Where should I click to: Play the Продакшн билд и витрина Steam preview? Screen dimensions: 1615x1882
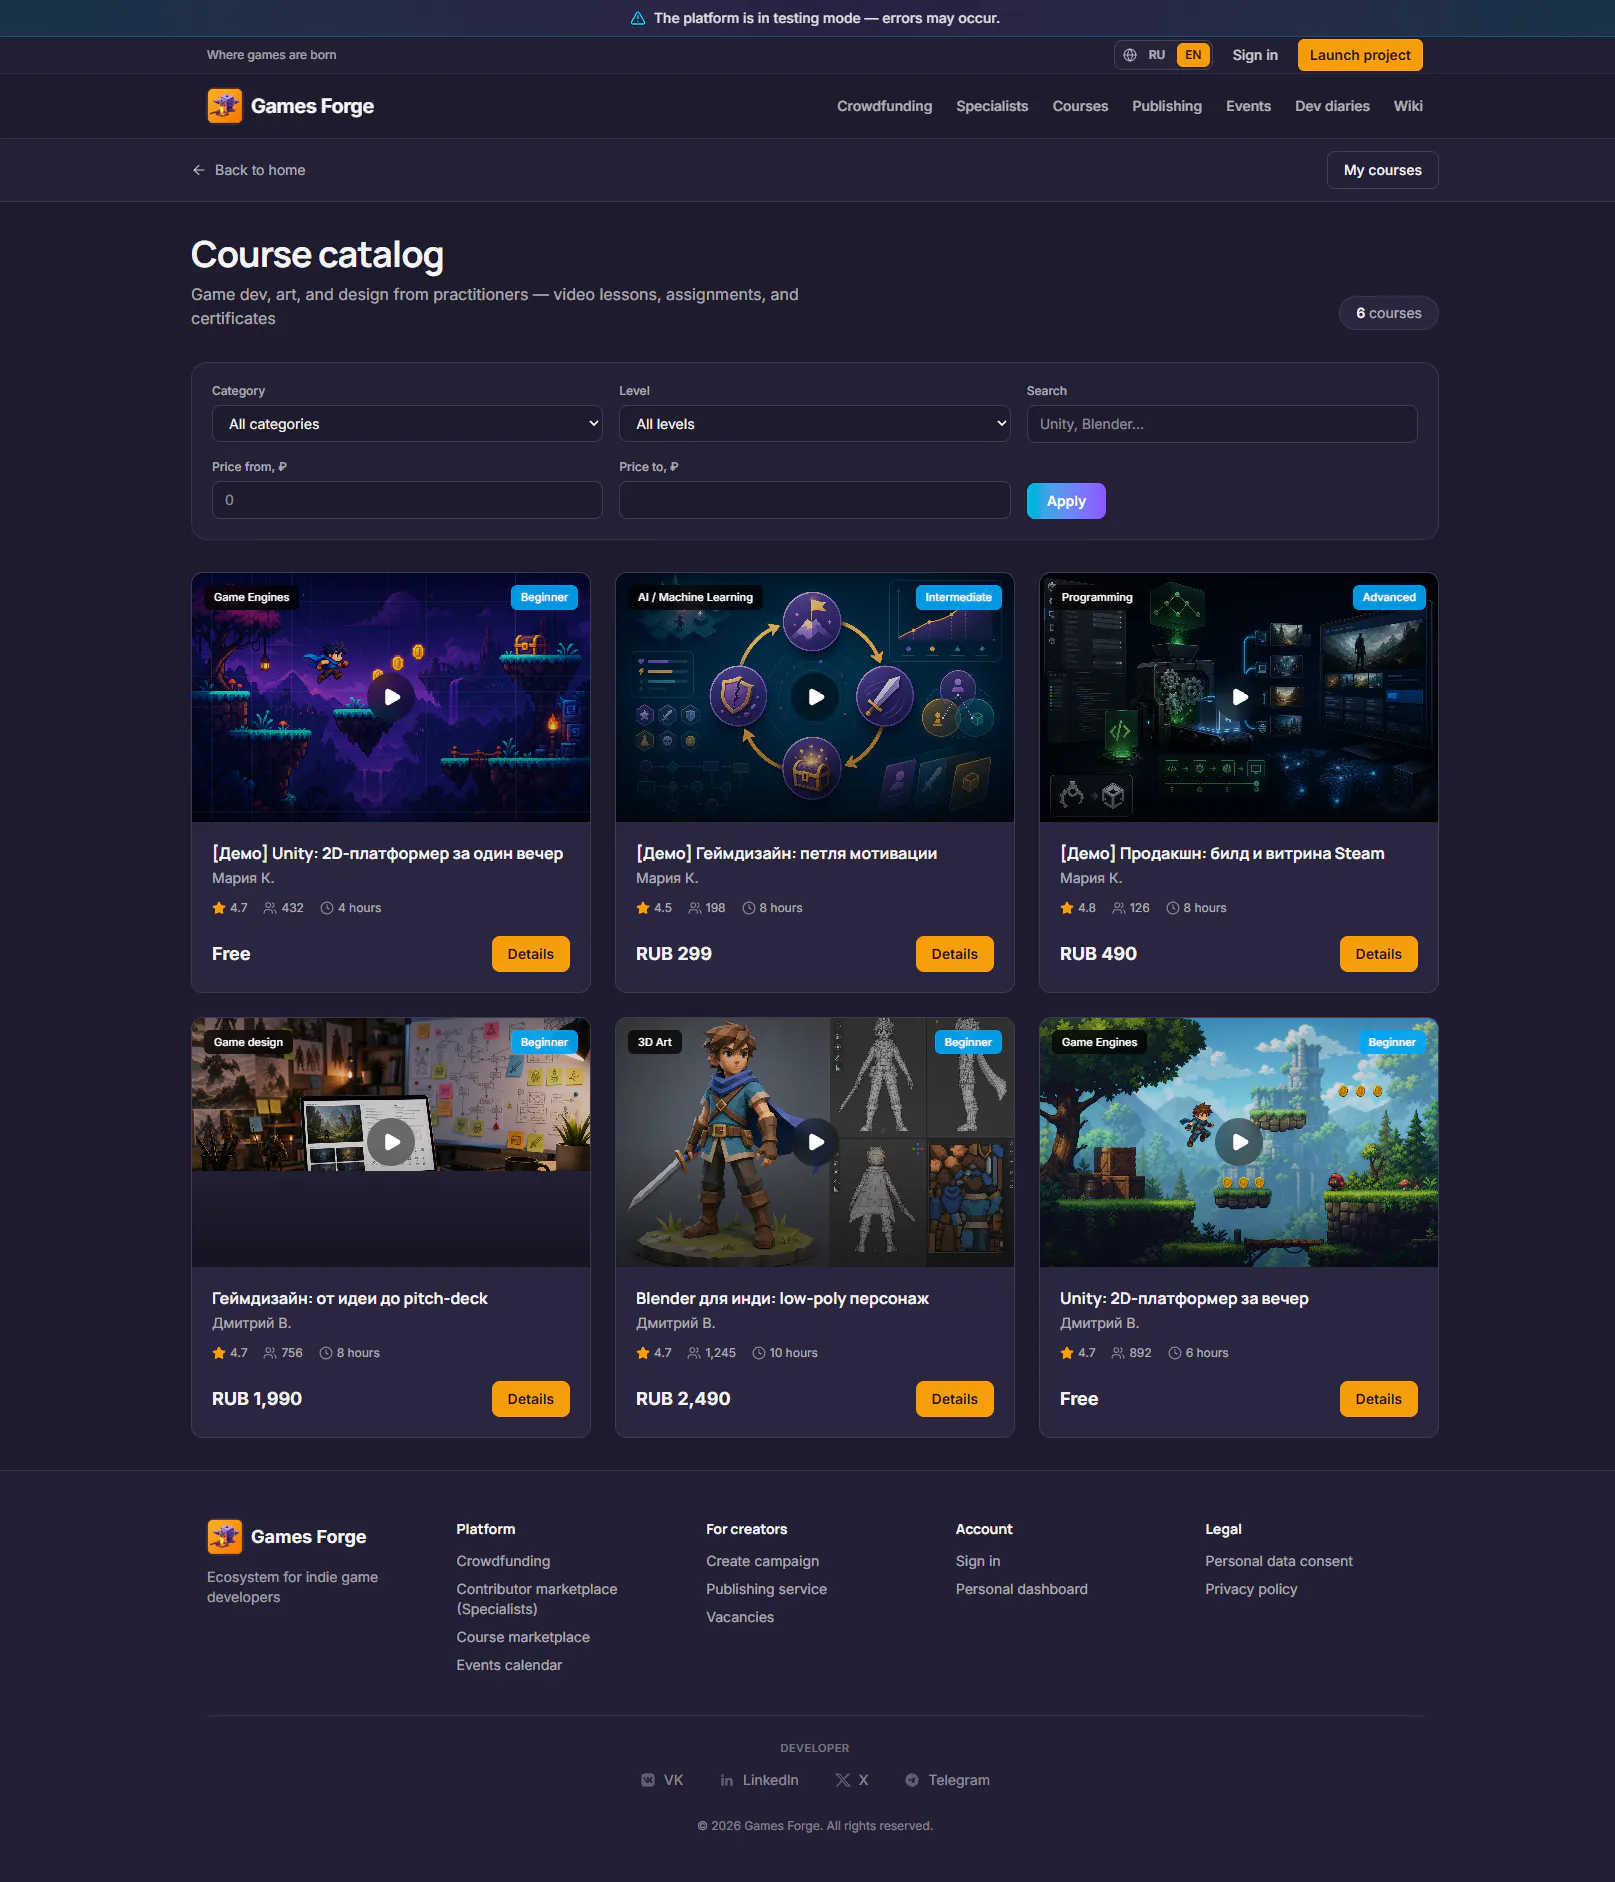tap(1239, 697)
